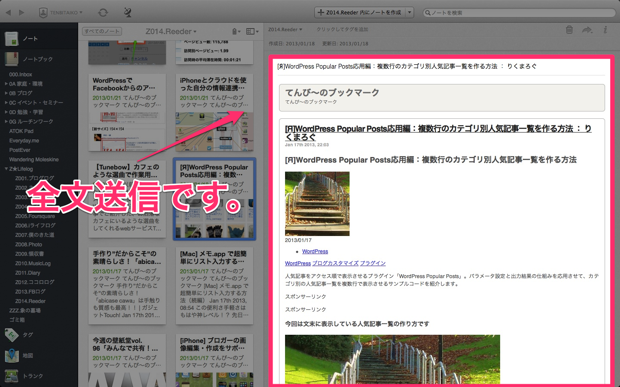Show note info with the i icon
This screenshot has width=620, height=387.
[x=605, y=30]
